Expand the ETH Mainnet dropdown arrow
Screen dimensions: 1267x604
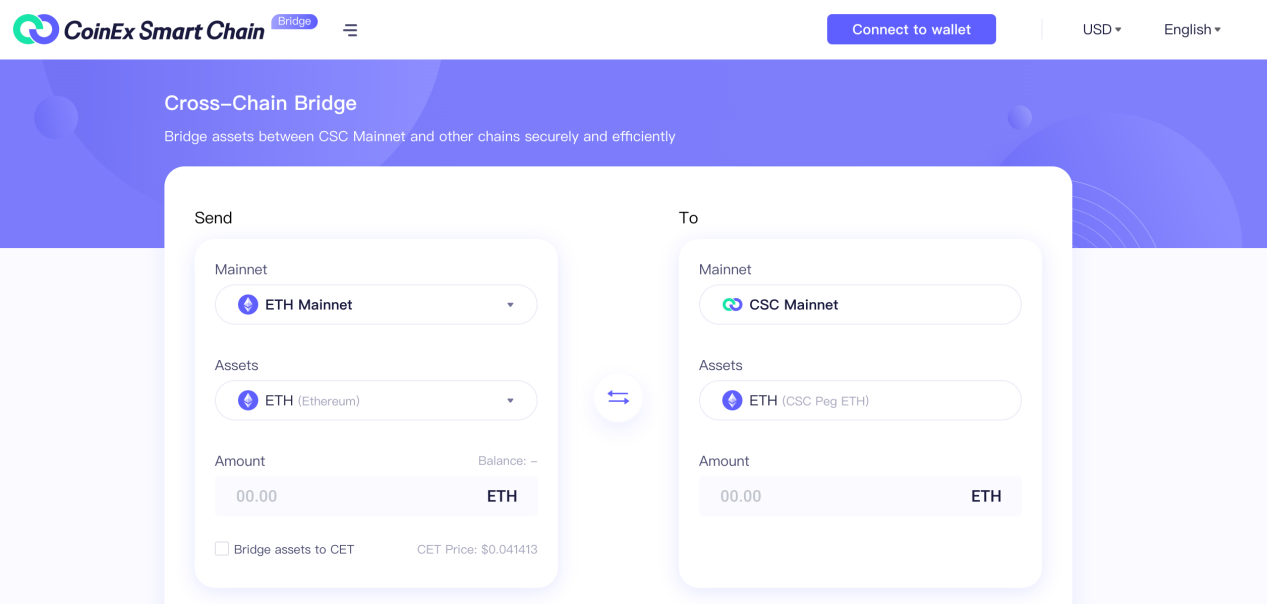point(510,305)
